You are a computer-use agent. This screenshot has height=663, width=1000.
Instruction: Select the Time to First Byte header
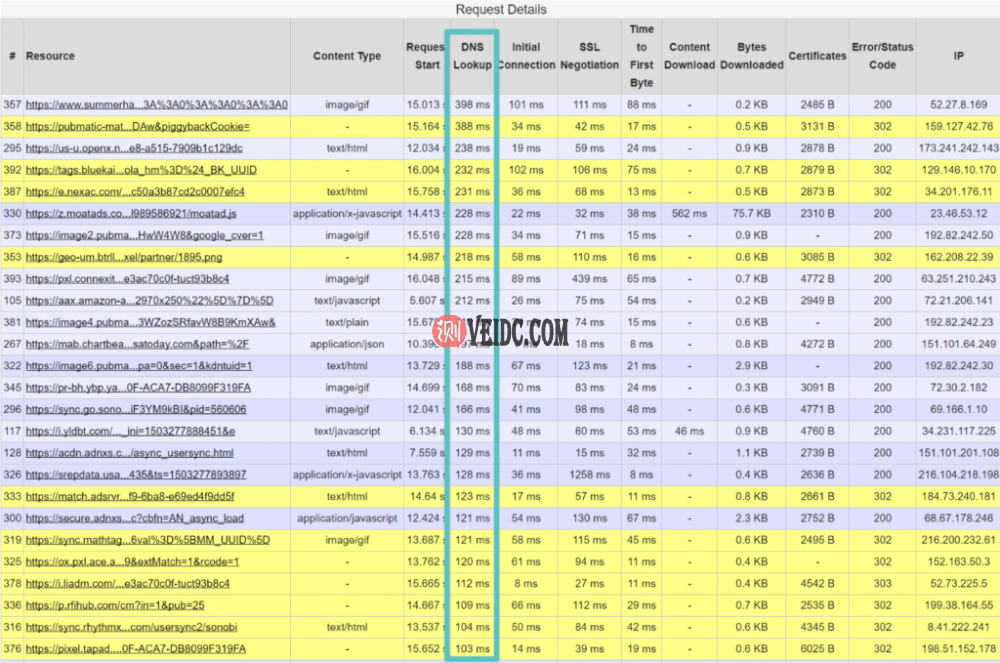tap(641, 56)
